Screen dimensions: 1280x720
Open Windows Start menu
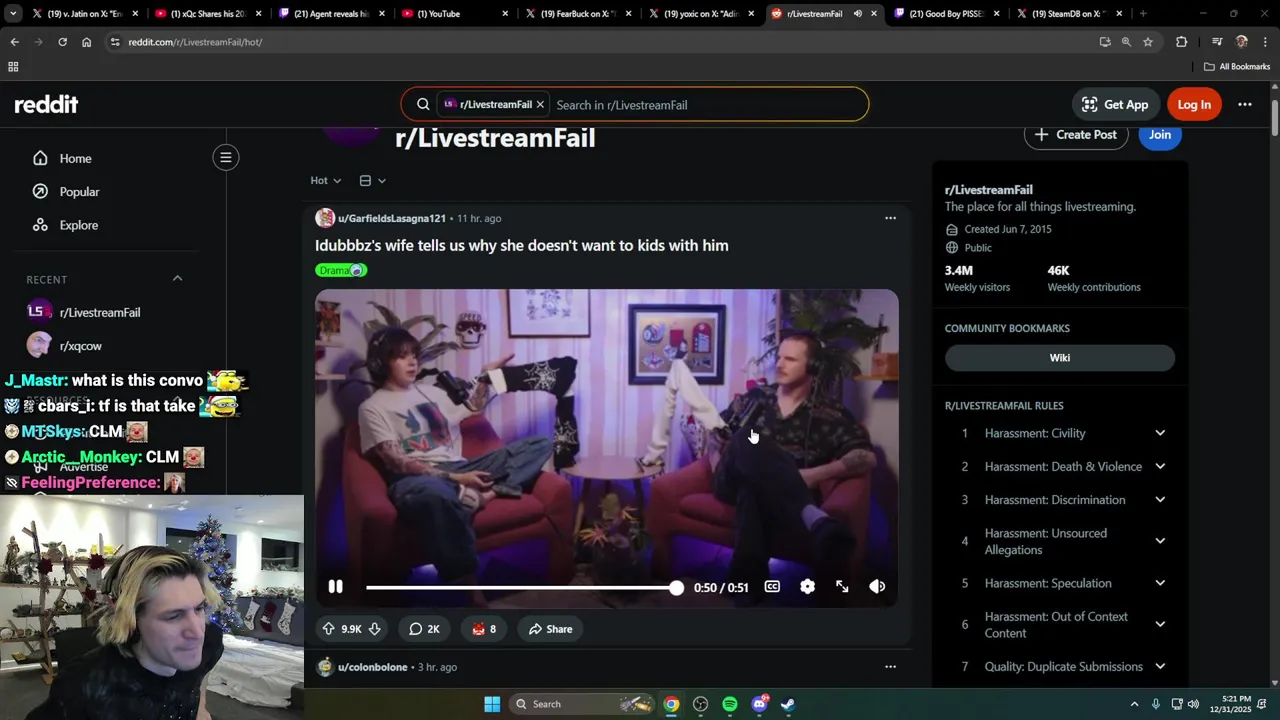pos(492,704)
